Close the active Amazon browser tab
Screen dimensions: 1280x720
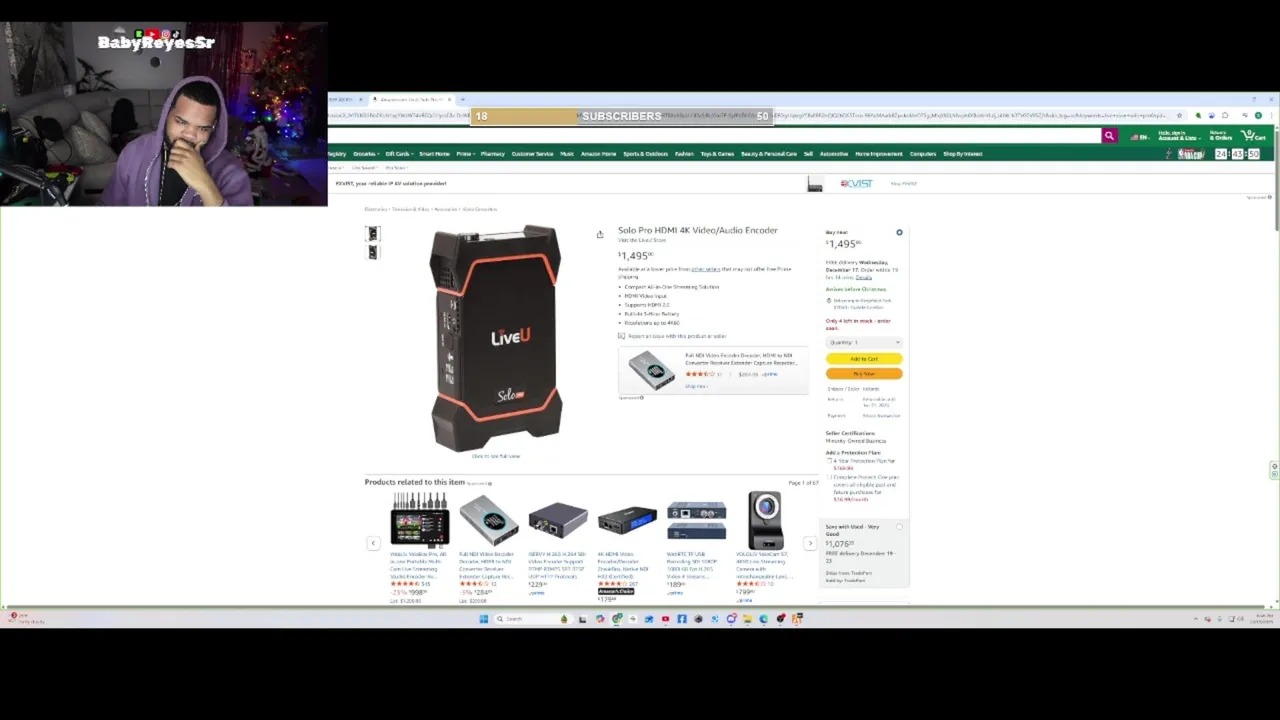[x=449, y=99]
